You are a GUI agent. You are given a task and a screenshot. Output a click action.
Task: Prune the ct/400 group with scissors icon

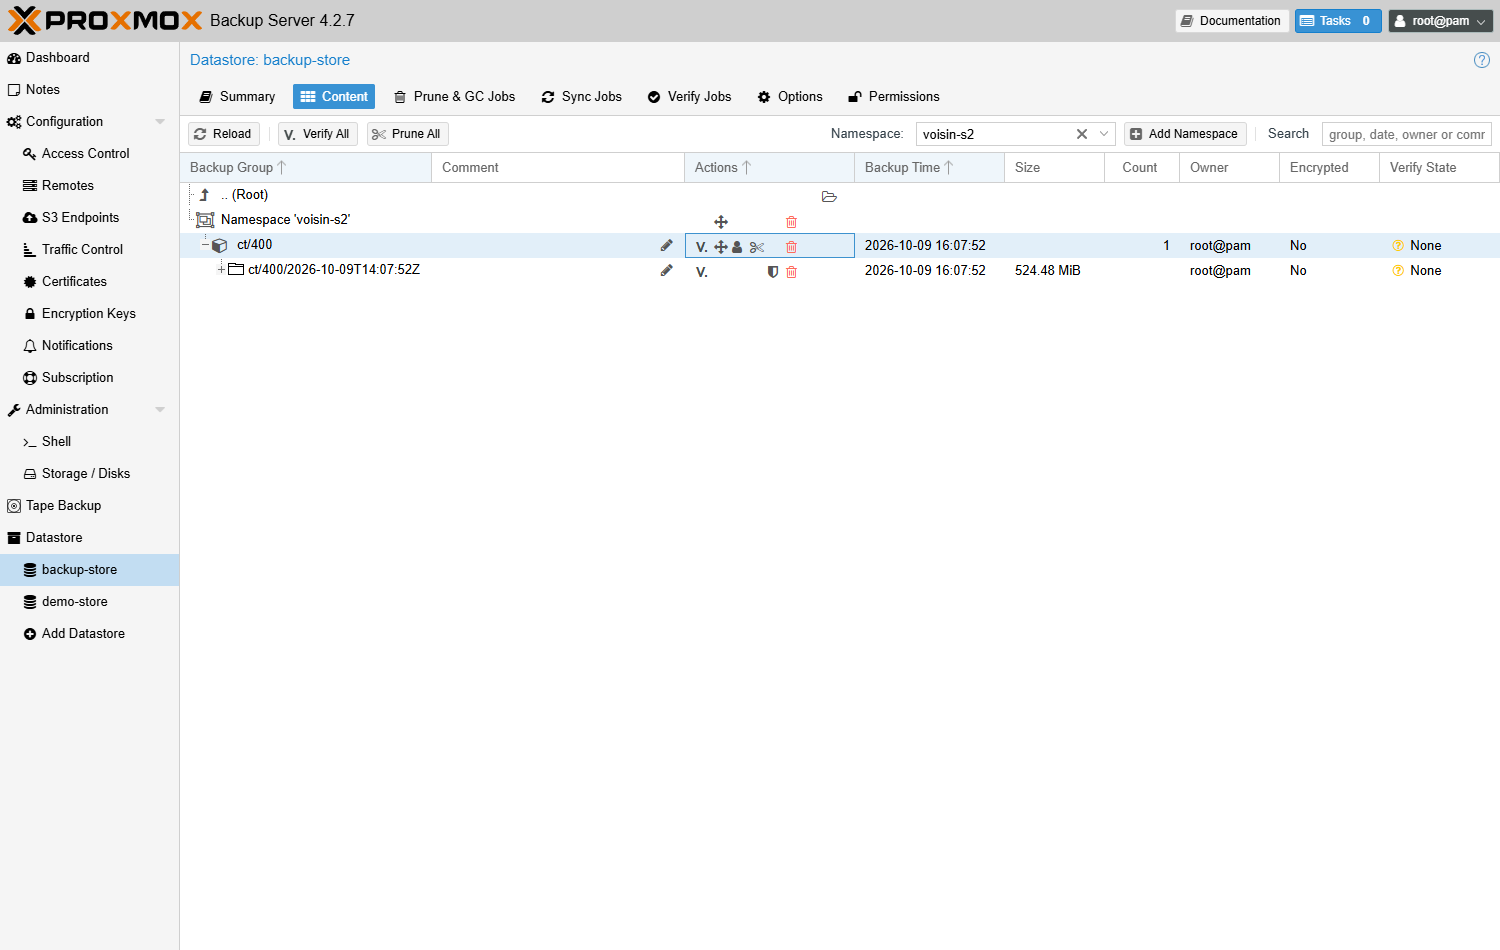[757, 247]
